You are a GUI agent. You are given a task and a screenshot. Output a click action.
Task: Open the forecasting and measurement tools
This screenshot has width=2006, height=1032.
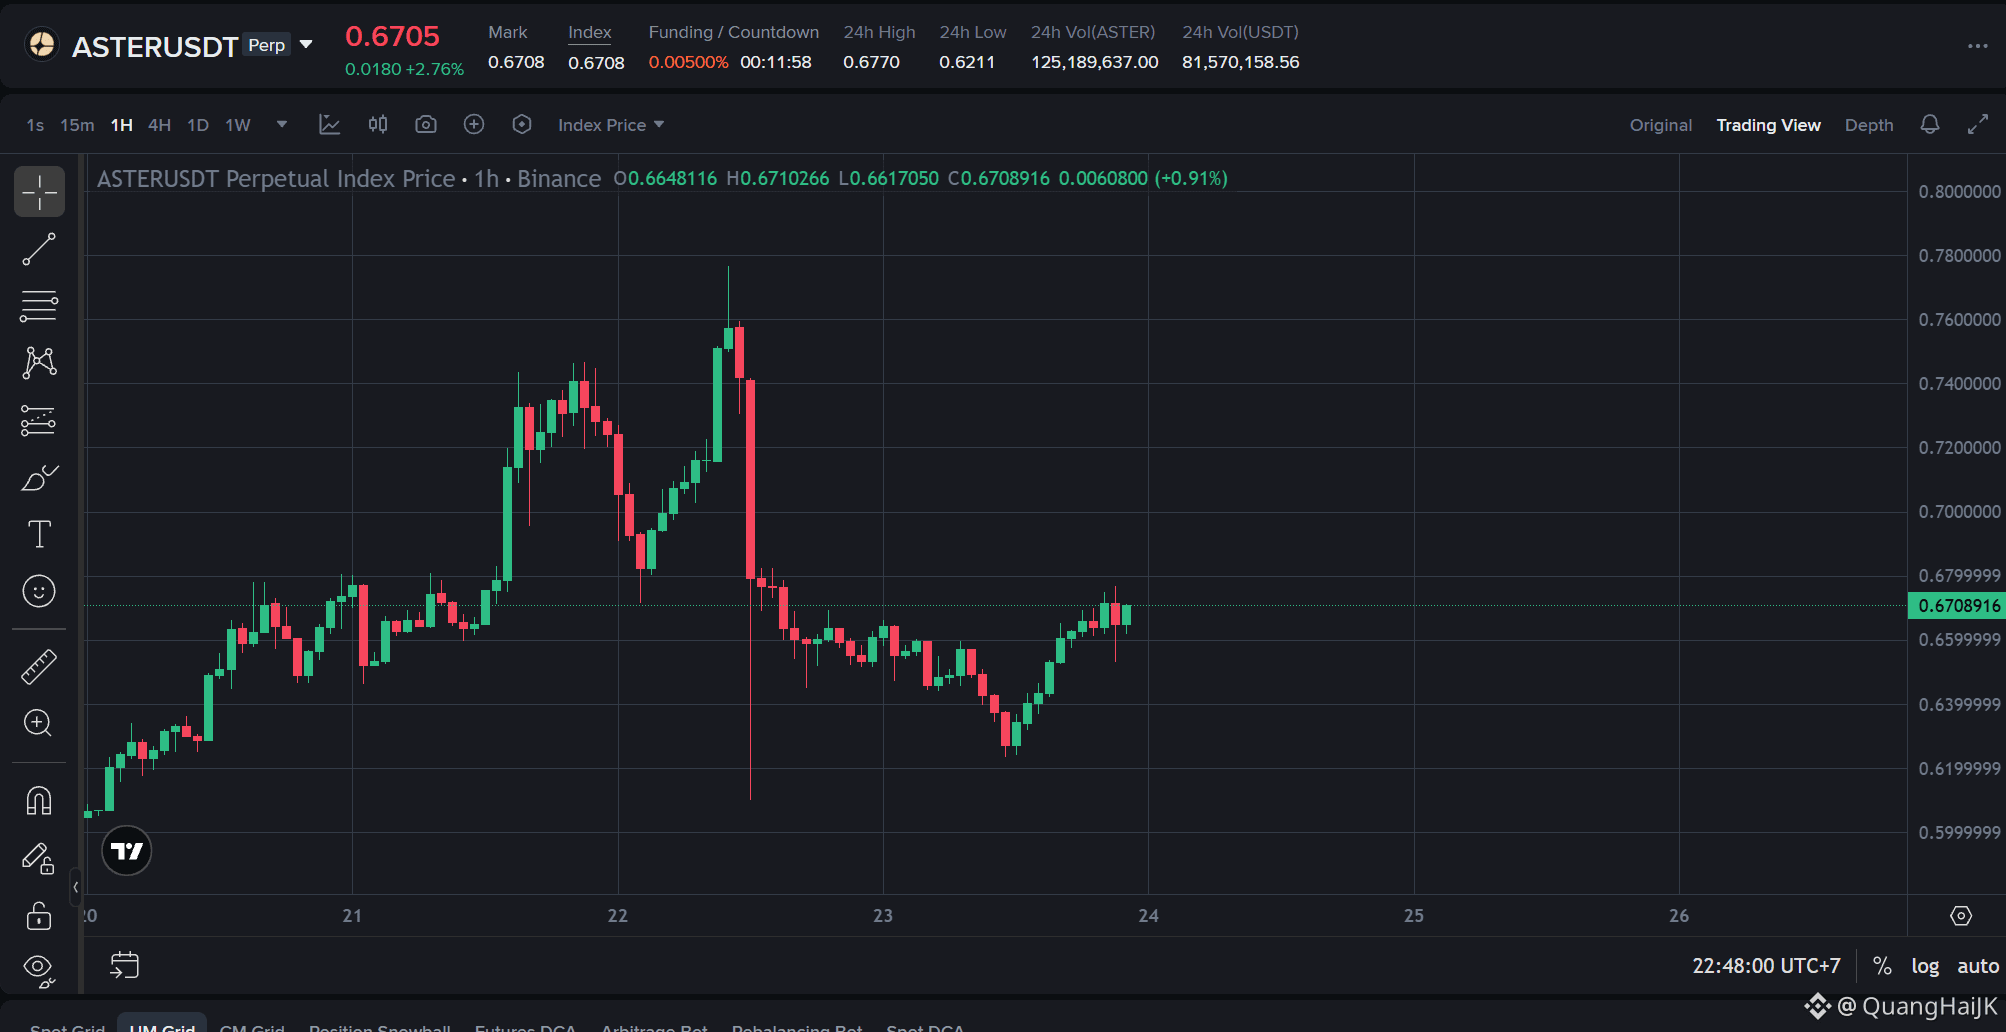click(39, 420)
